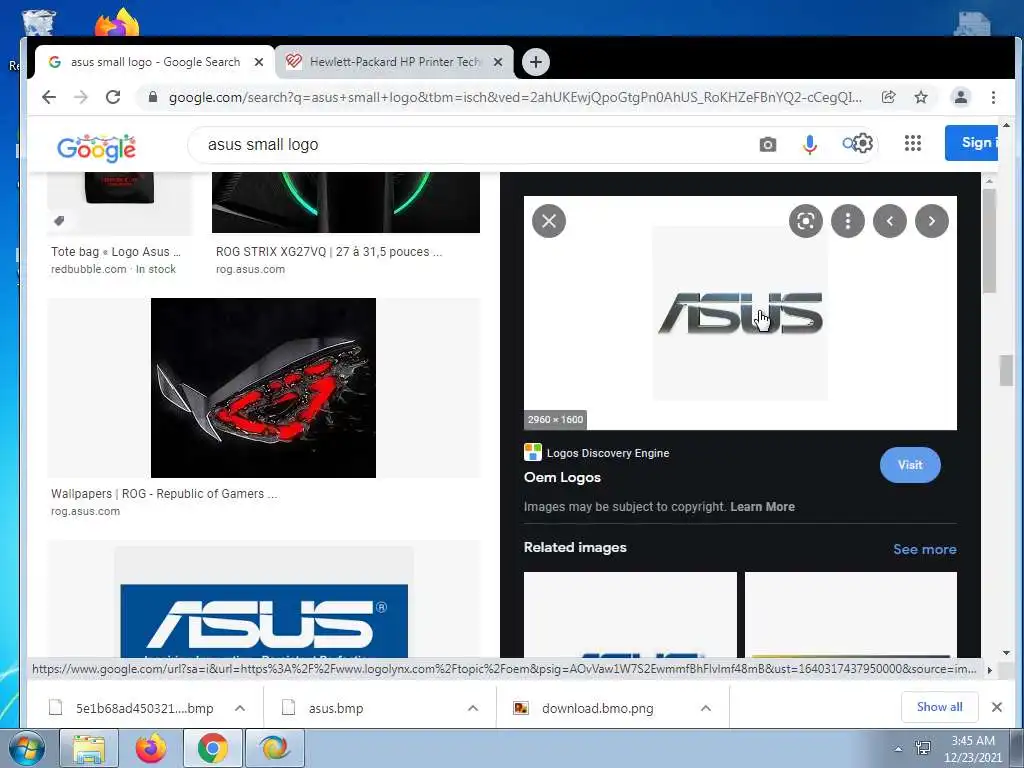This screenshot has height=768, width=1024.
Task: Switch to the Hewlett-Packard HP Printer tab
Action: [x=394, y=62]
